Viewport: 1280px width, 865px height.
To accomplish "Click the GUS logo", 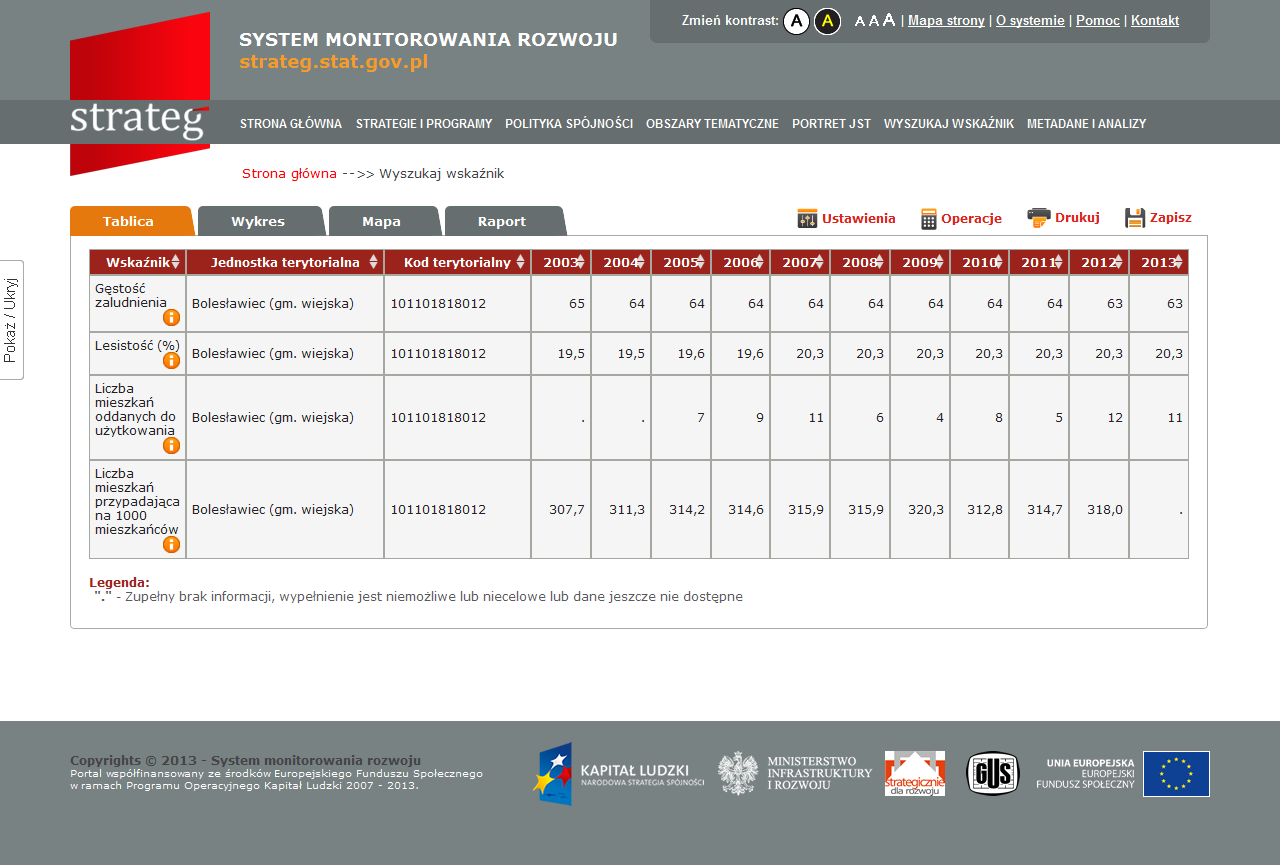I will 993,773.
